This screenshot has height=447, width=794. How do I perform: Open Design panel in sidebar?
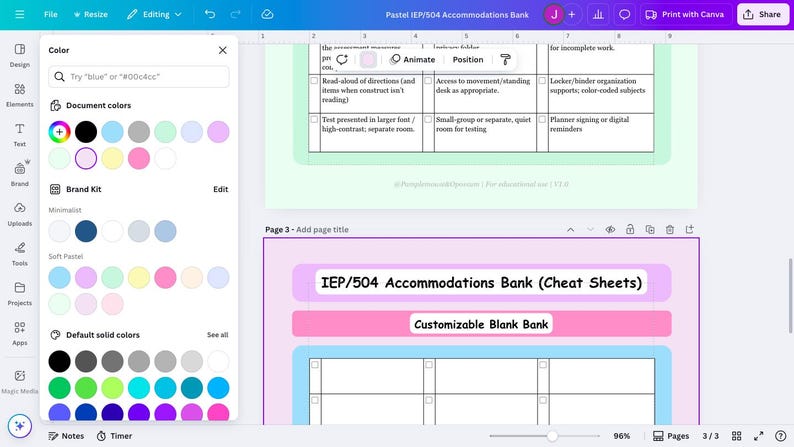pos(20,55)
